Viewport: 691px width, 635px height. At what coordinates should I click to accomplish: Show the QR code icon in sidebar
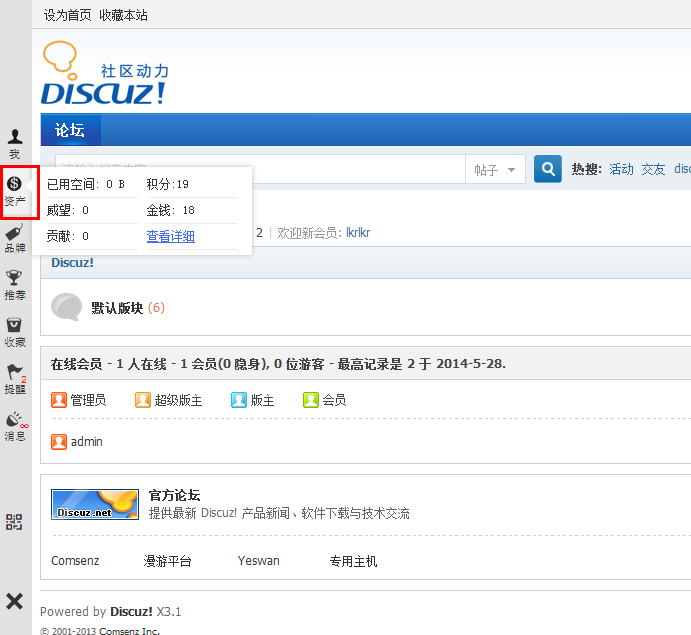[x=14, y=522]
